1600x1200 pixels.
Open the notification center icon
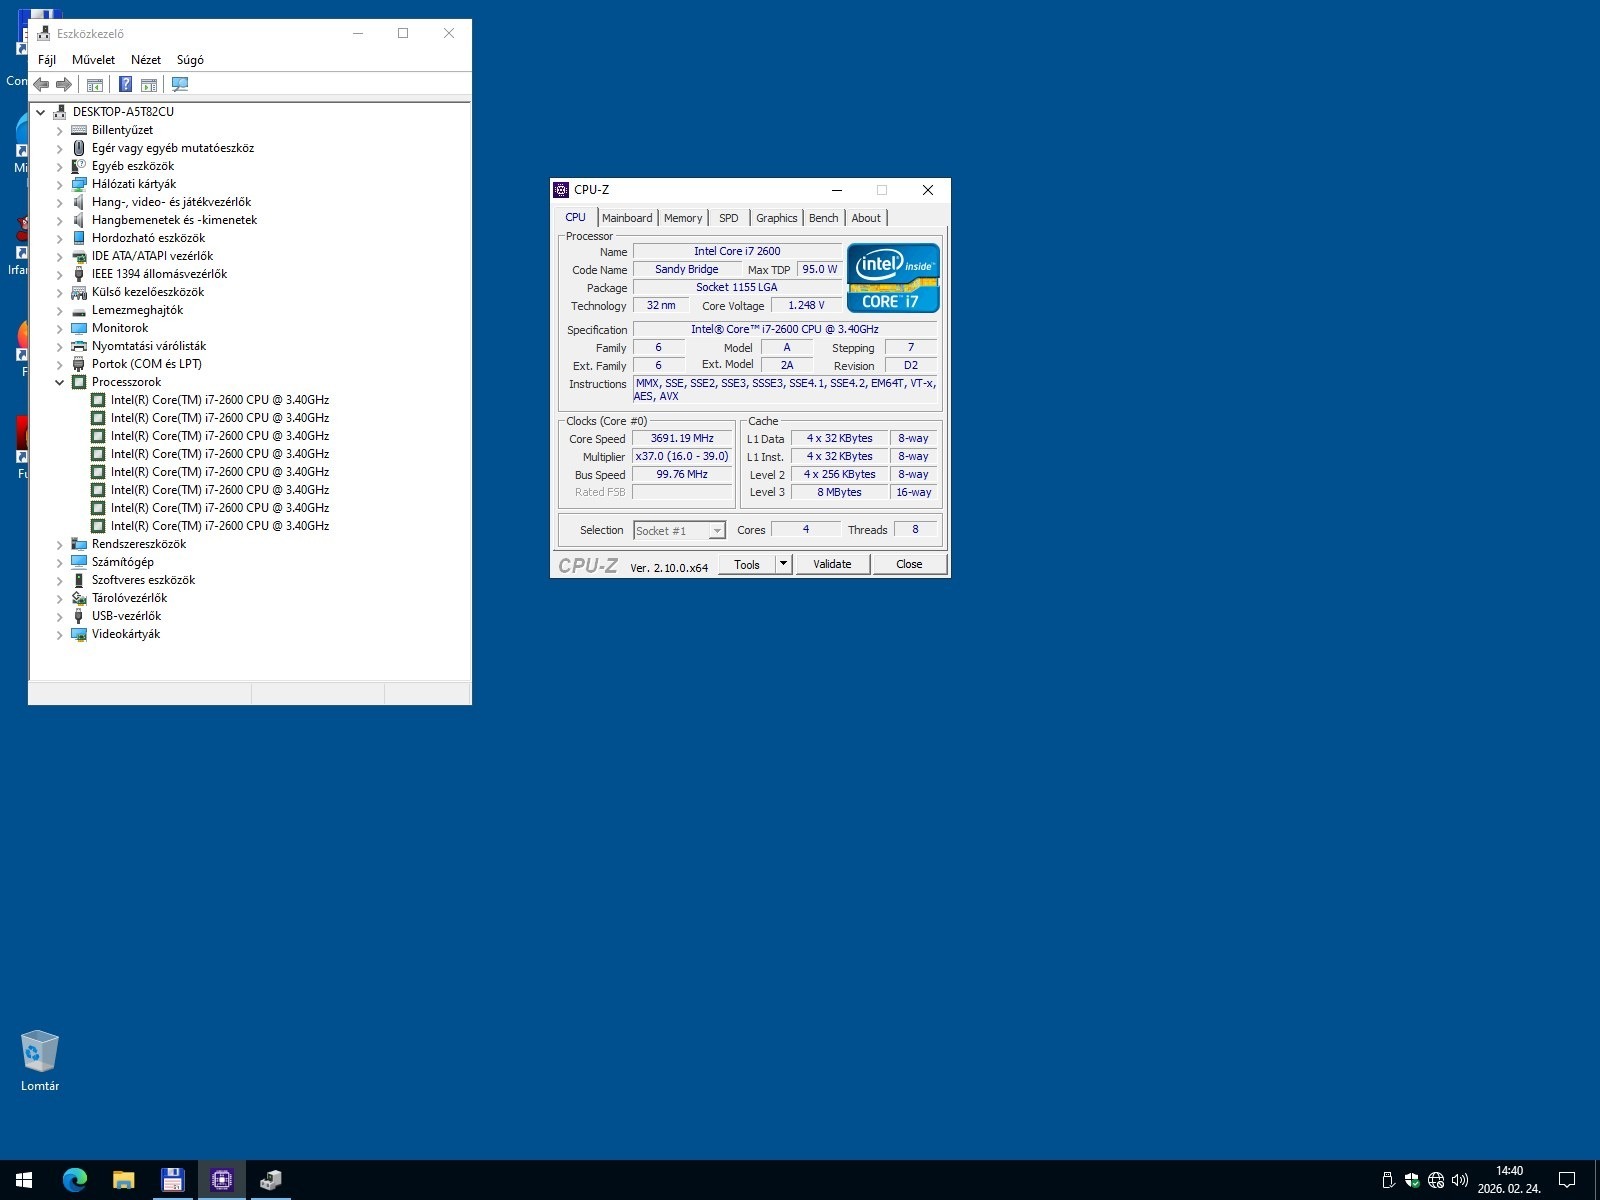tap(1567, 1180)
